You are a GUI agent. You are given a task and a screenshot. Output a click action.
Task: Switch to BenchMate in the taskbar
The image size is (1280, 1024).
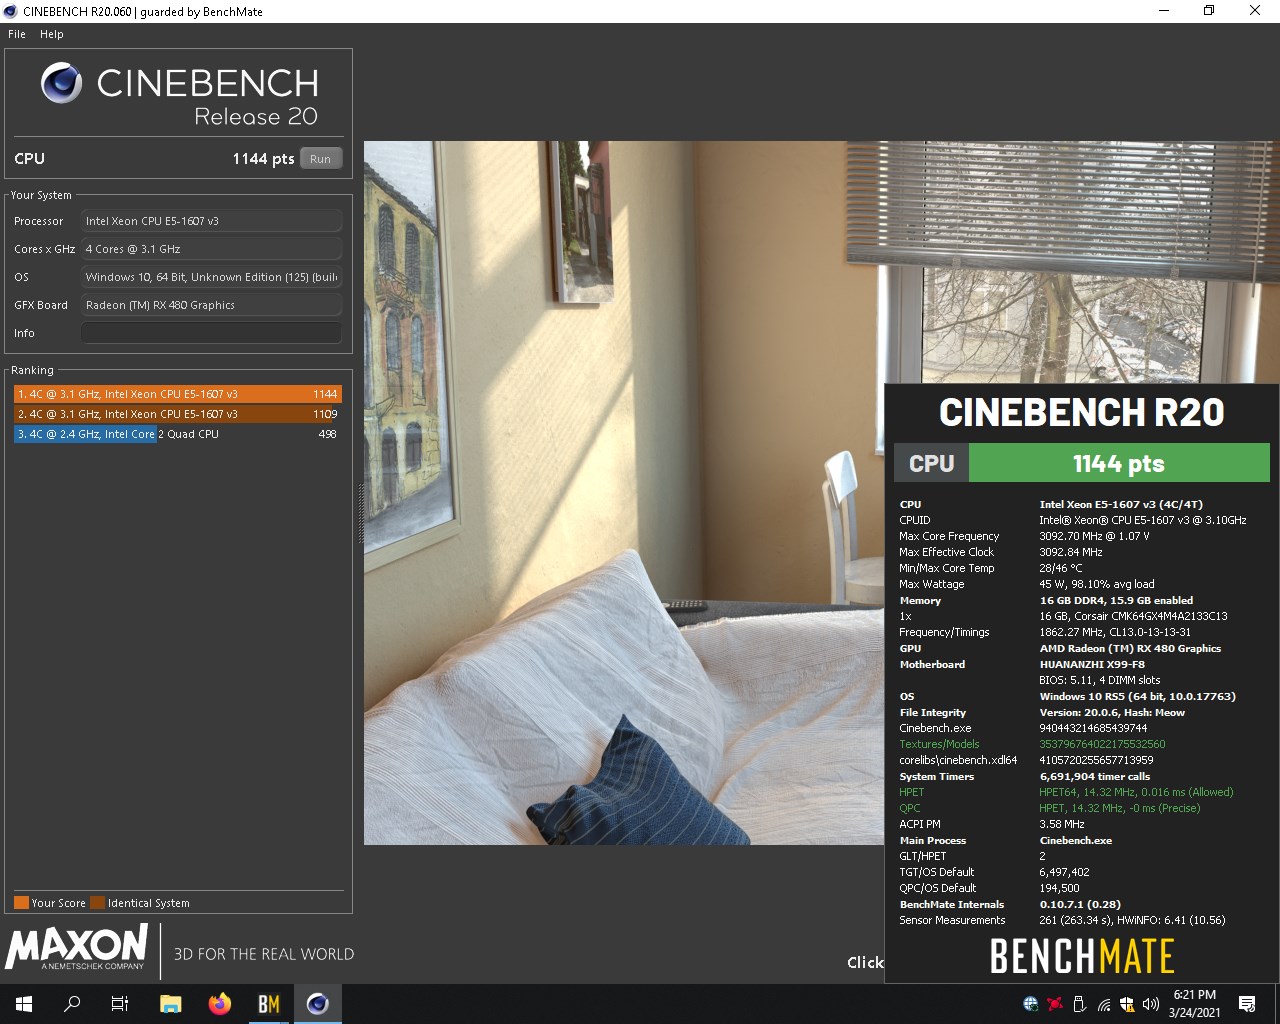click(x=268, y=1004)
